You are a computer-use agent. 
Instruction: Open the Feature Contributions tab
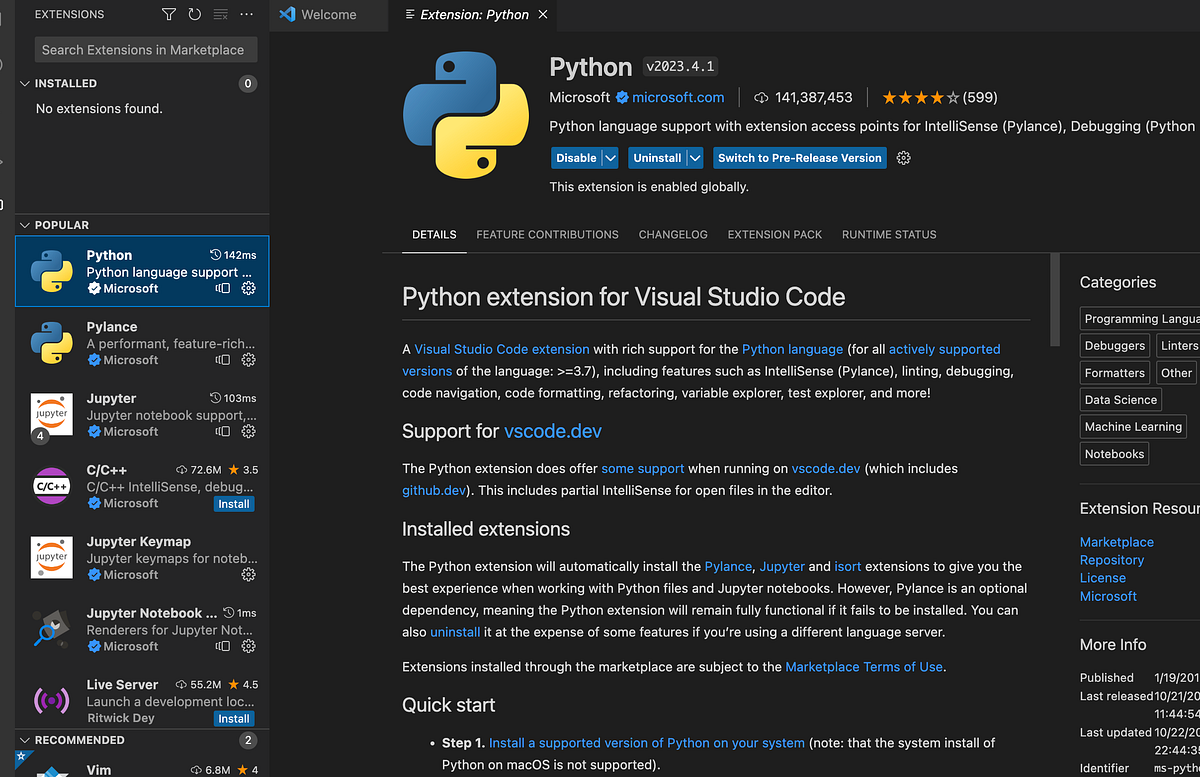coord(547,234)
